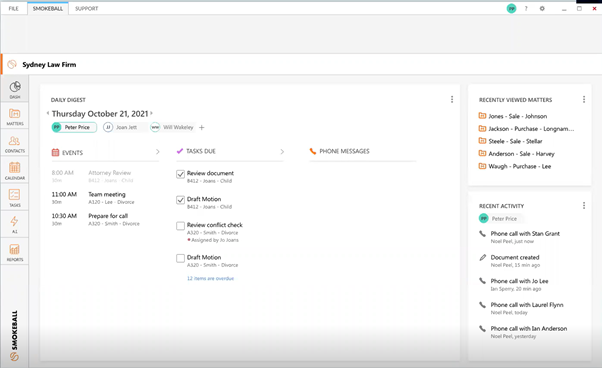Open Jackson - Purchase - Longnam matter
Viewport: 602px width, 368px height.
click(531, 129)
